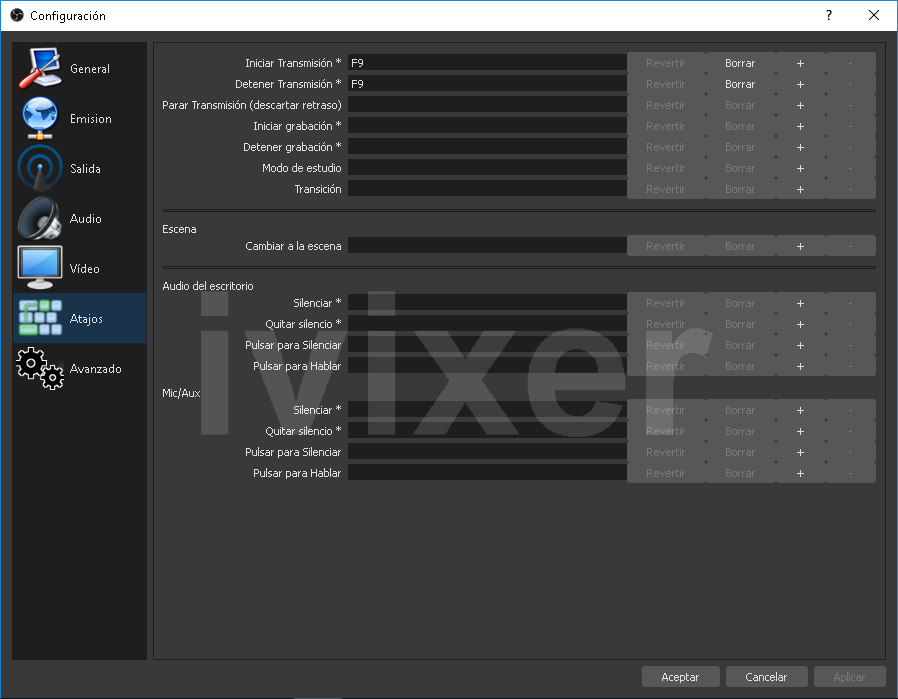Clear the Iniciar Transmisión hotkey with Borrar

(x=740, y=63)
